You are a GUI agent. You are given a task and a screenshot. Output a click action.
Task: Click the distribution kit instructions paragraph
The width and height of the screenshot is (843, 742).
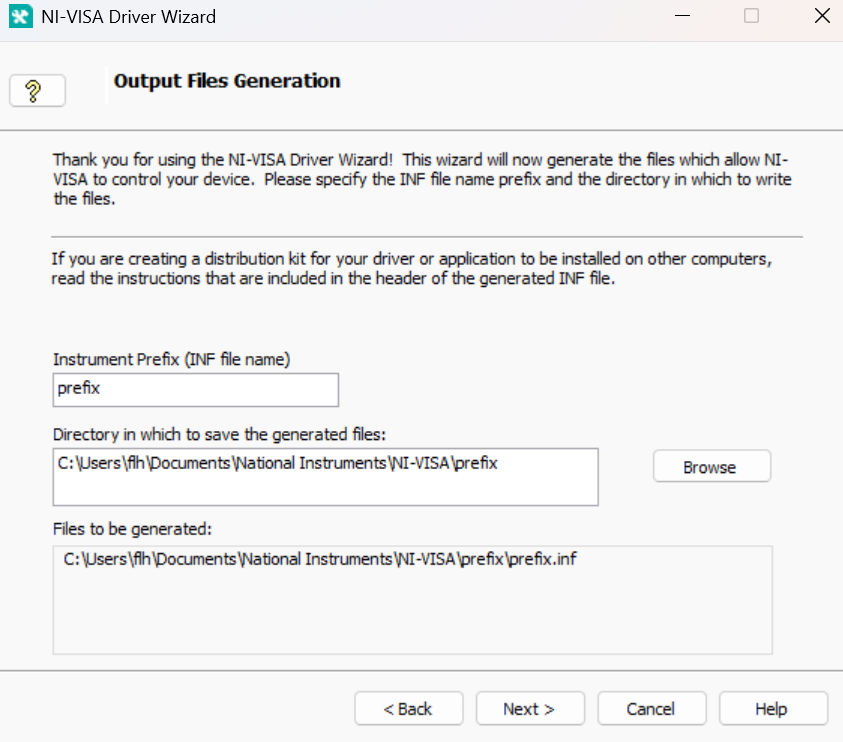tap(412, 268)
